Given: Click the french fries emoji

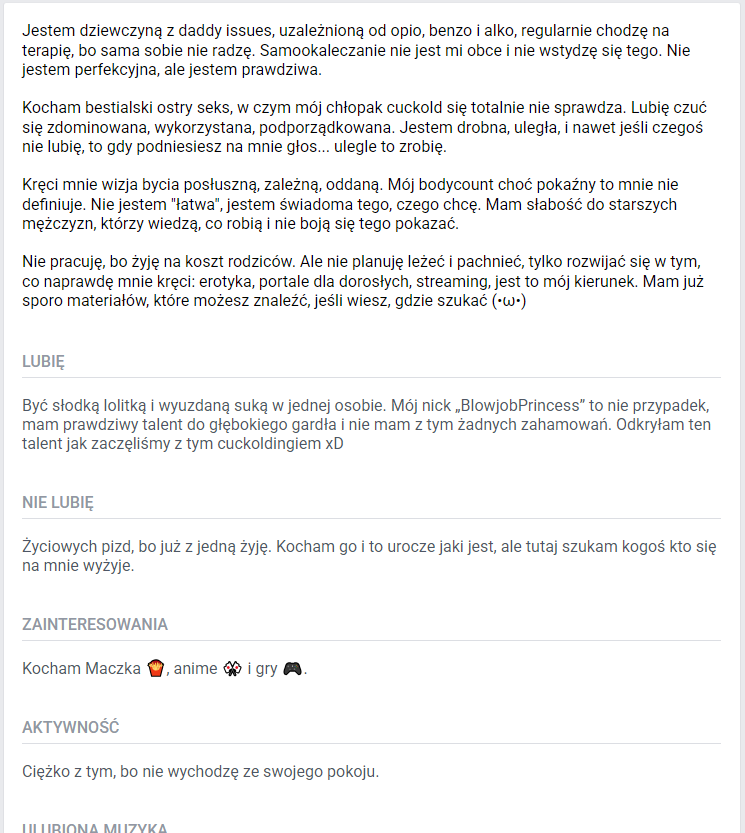Looking at the screenshot, I should pos(155,669).
